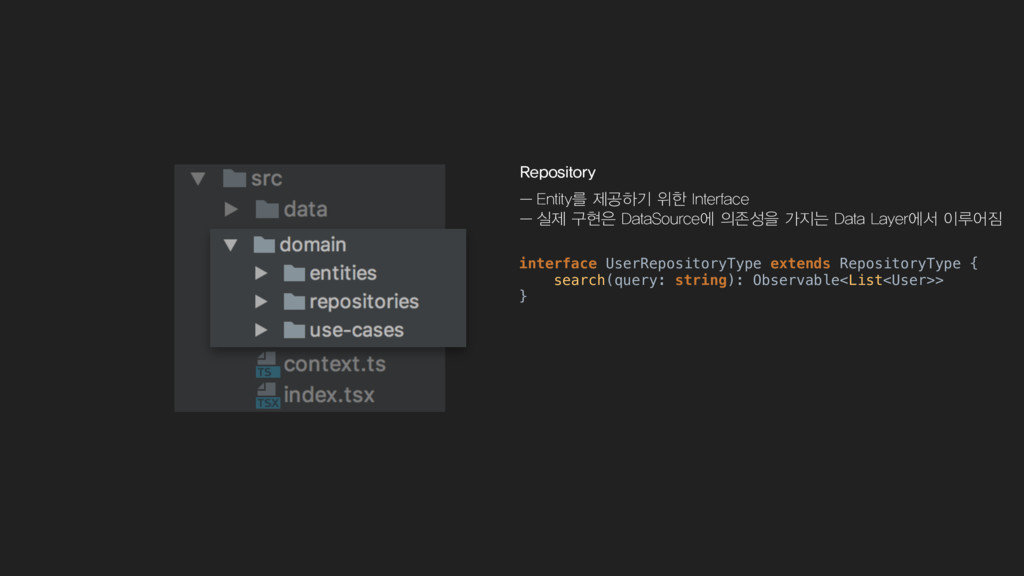Image resolution: width=1024 pixels, height=576 pixels.
Task: Select the entities folder label
Action: [x=343, y=273]
